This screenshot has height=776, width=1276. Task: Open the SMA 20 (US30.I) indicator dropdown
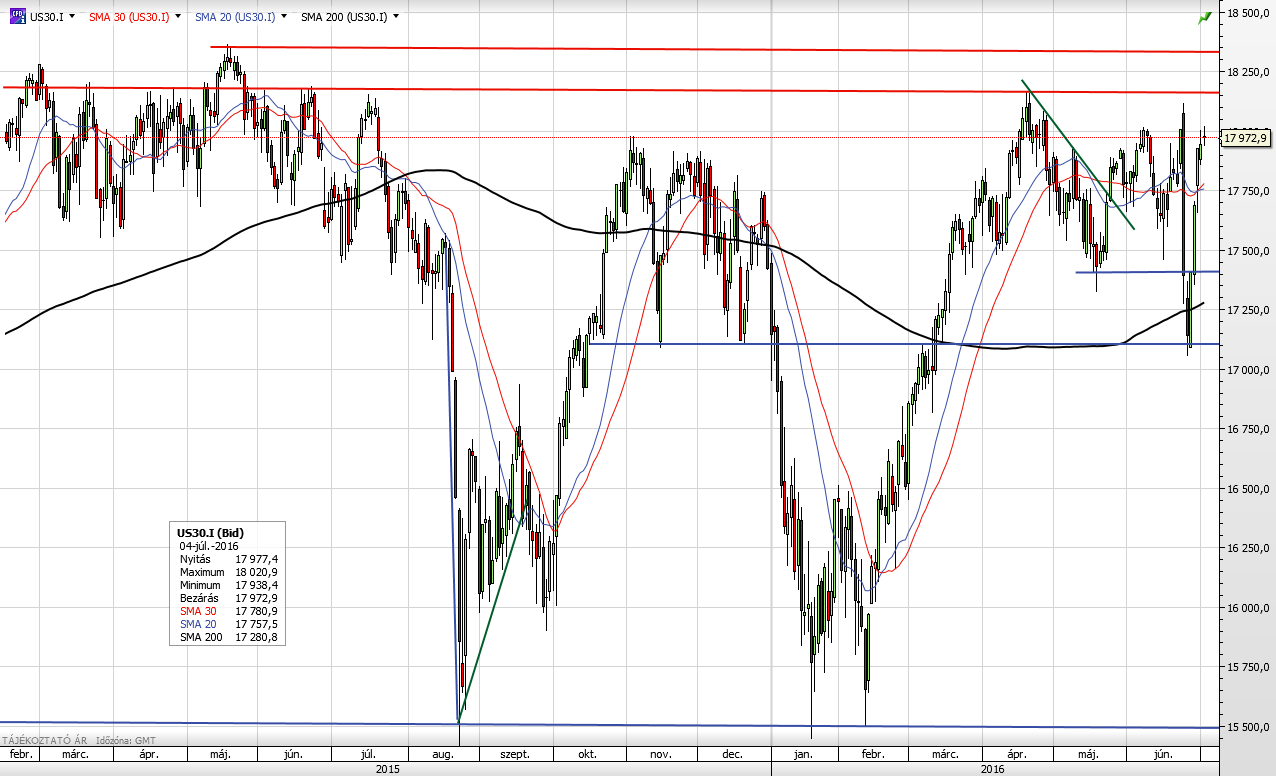click(x=285, y=17)
